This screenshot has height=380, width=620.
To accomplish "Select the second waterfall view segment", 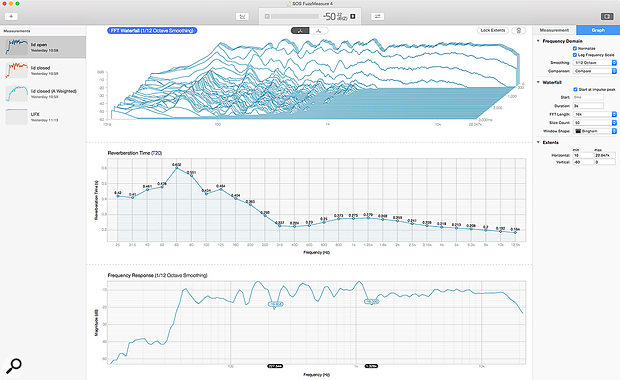I will pyautogui.click(x=319, y=30).
